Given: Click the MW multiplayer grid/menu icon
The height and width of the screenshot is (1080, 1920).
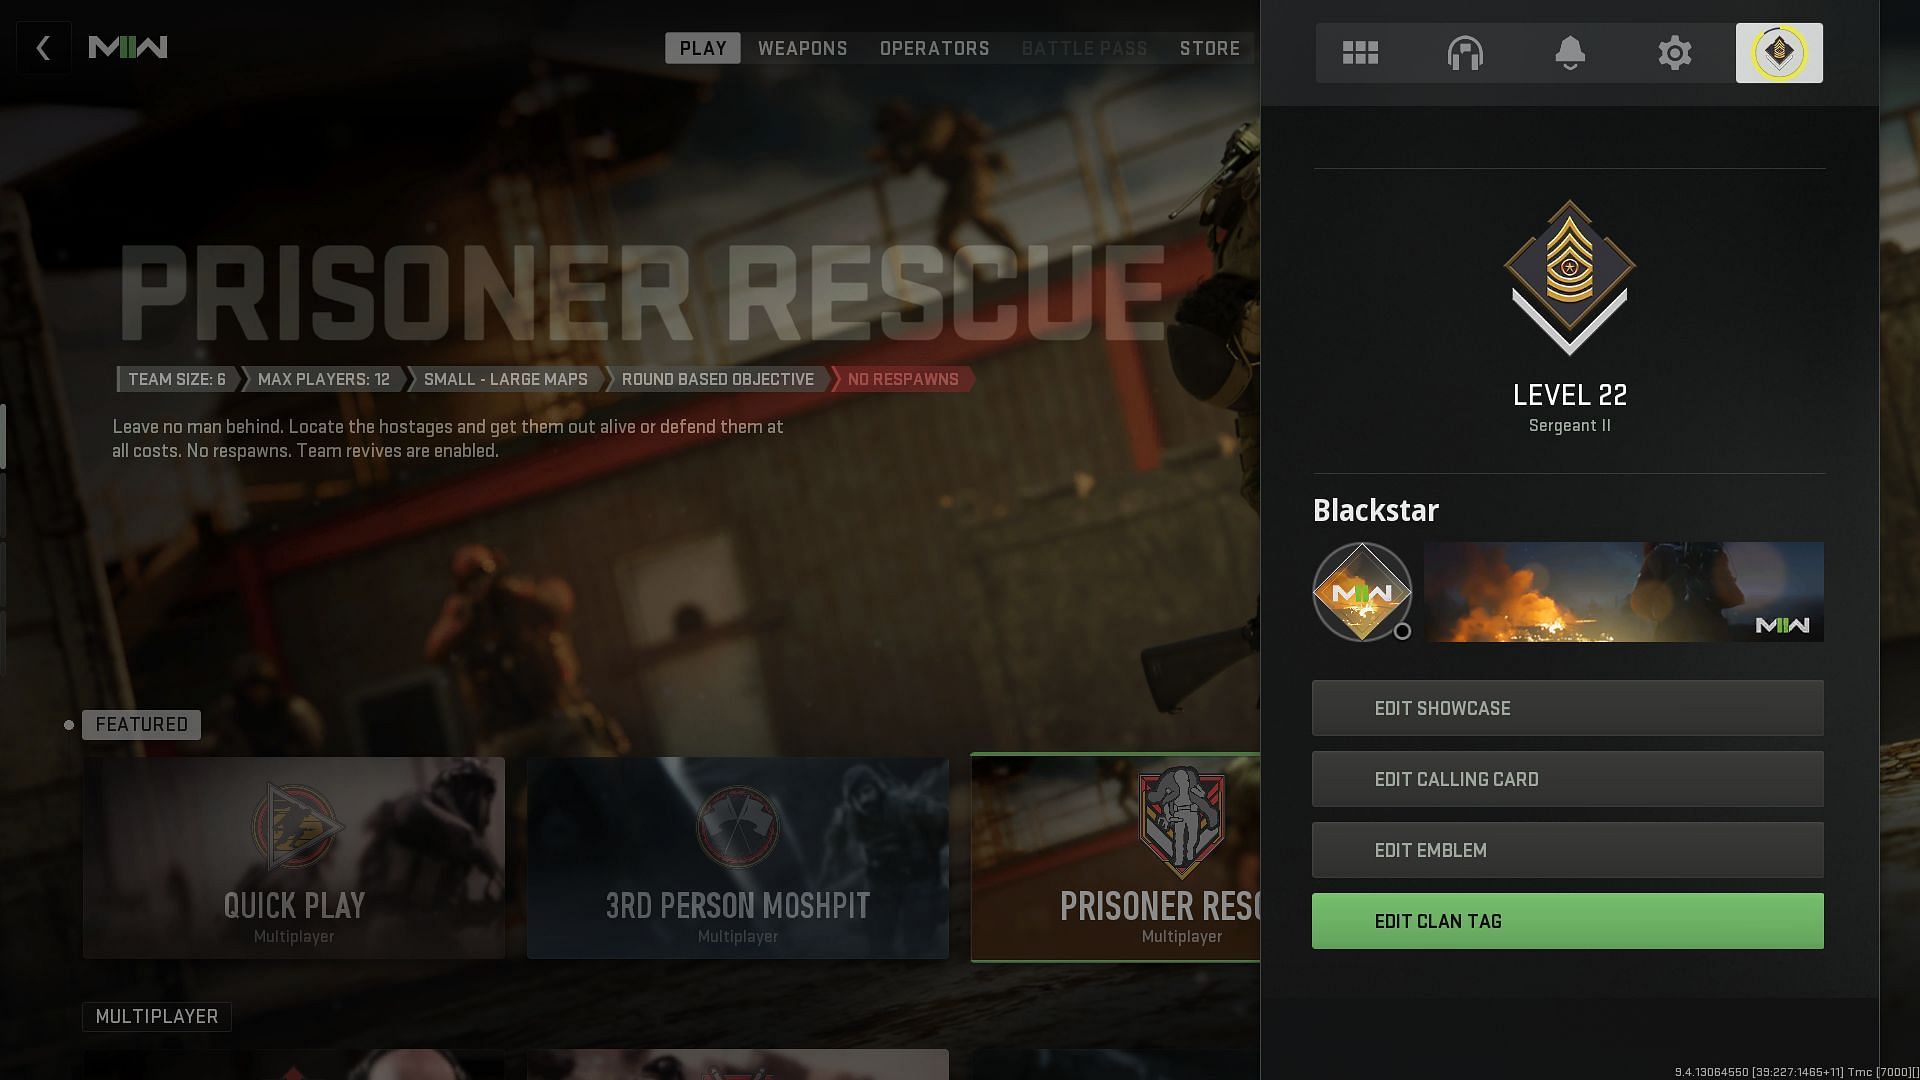Looking at the screenshot, I should click(1361, 53).
